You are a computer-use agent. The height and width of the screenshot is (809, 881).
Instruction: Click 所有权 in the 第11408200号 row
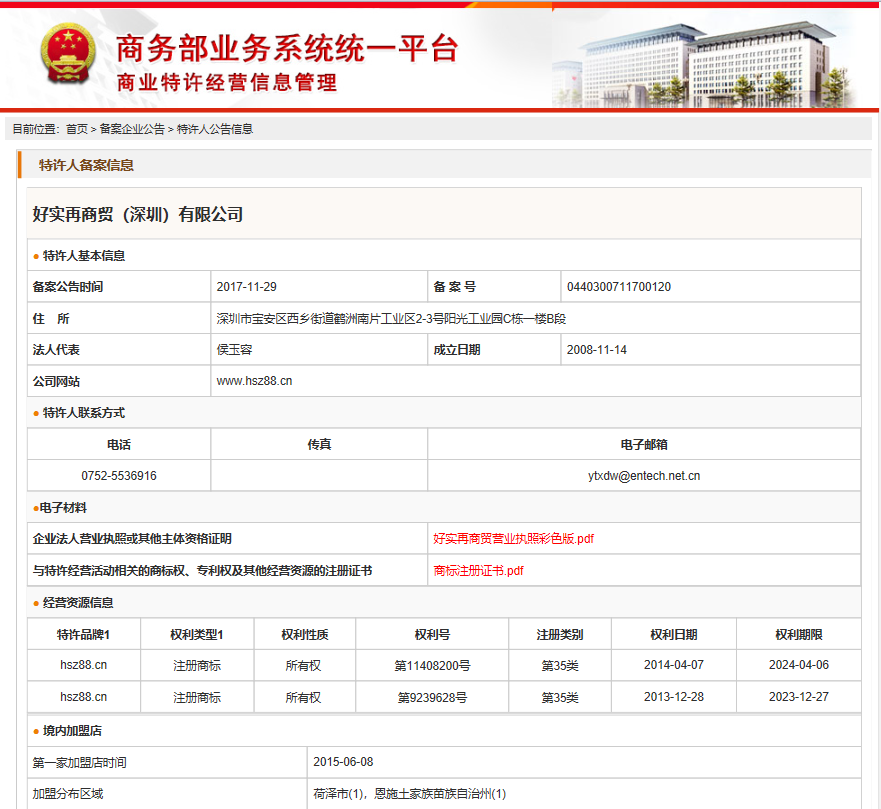303,666
